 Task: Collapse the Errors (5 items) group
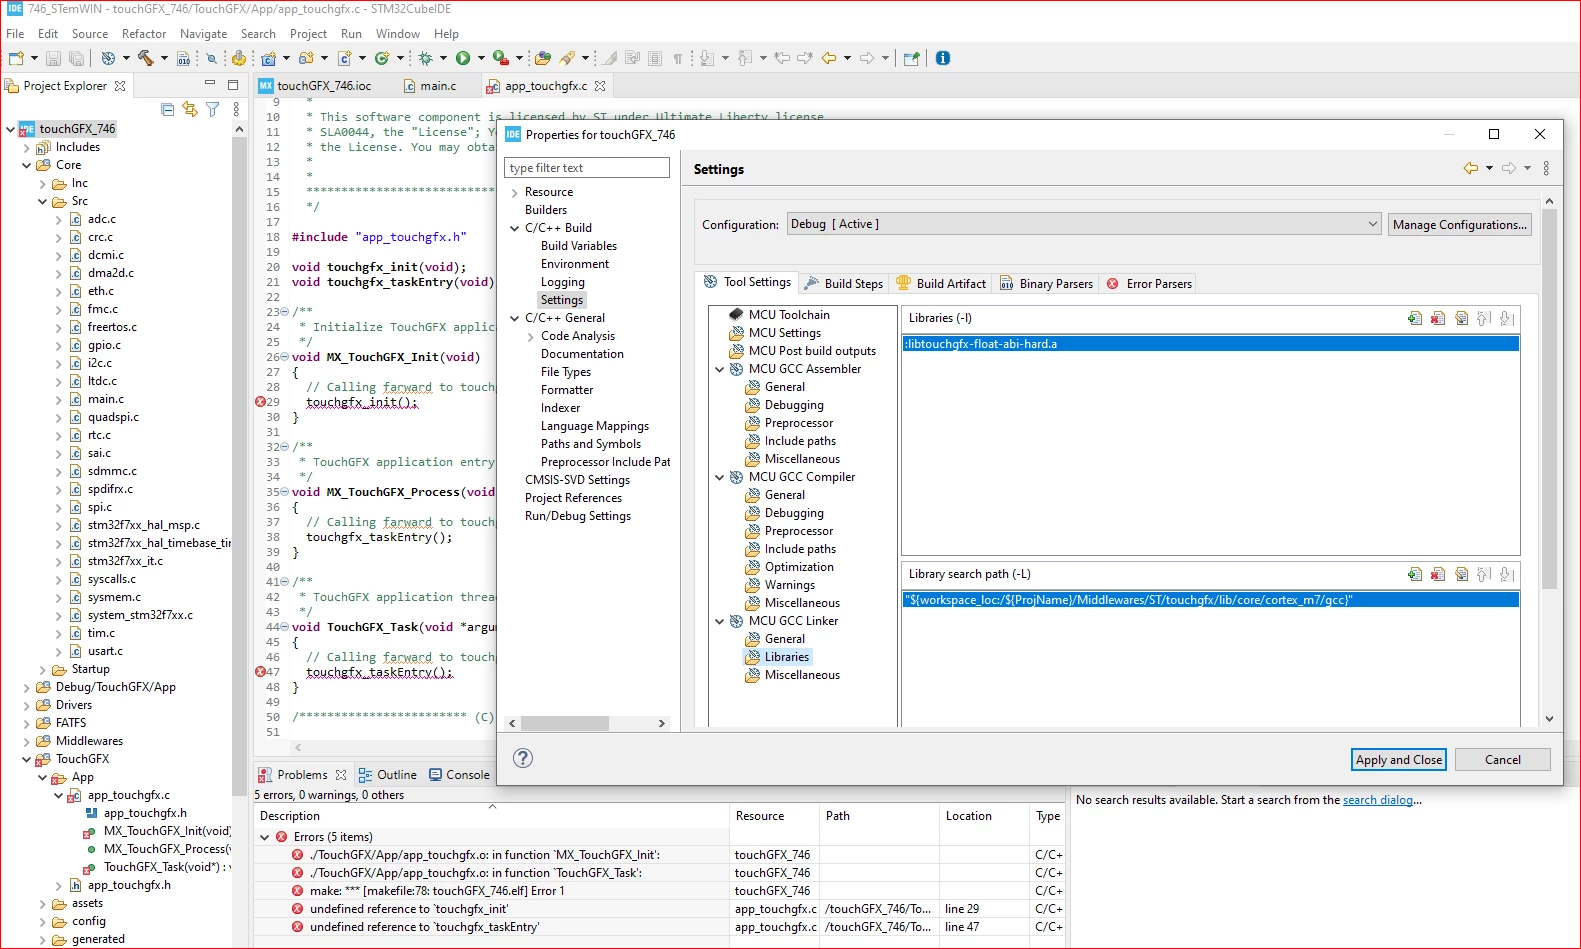pyautogui.click(x=265, y=837)
